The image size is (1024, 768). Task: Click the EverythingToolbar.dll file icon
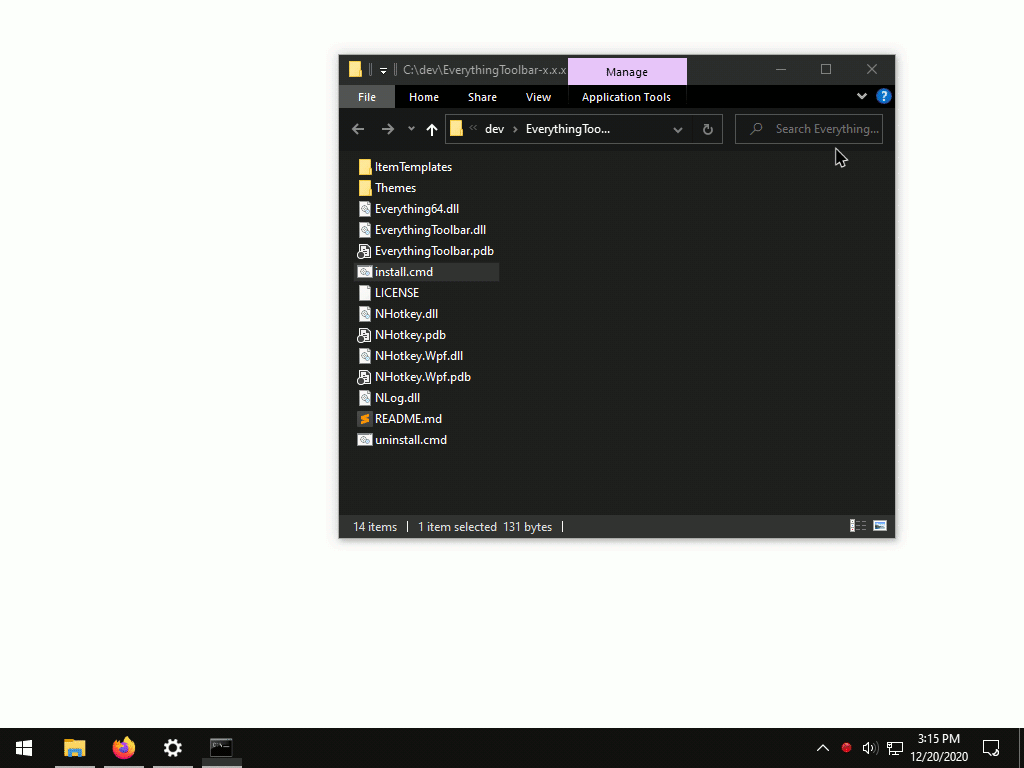(365, 230)
